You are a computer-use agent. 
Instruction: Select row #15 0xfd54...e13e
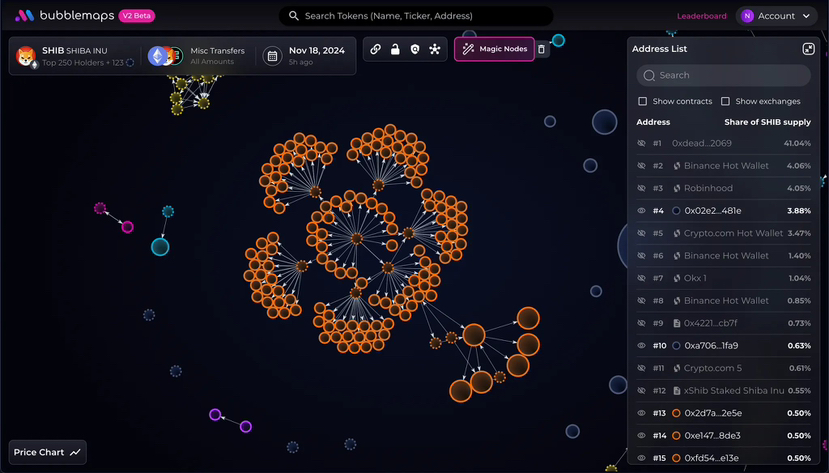click(723, 458)
